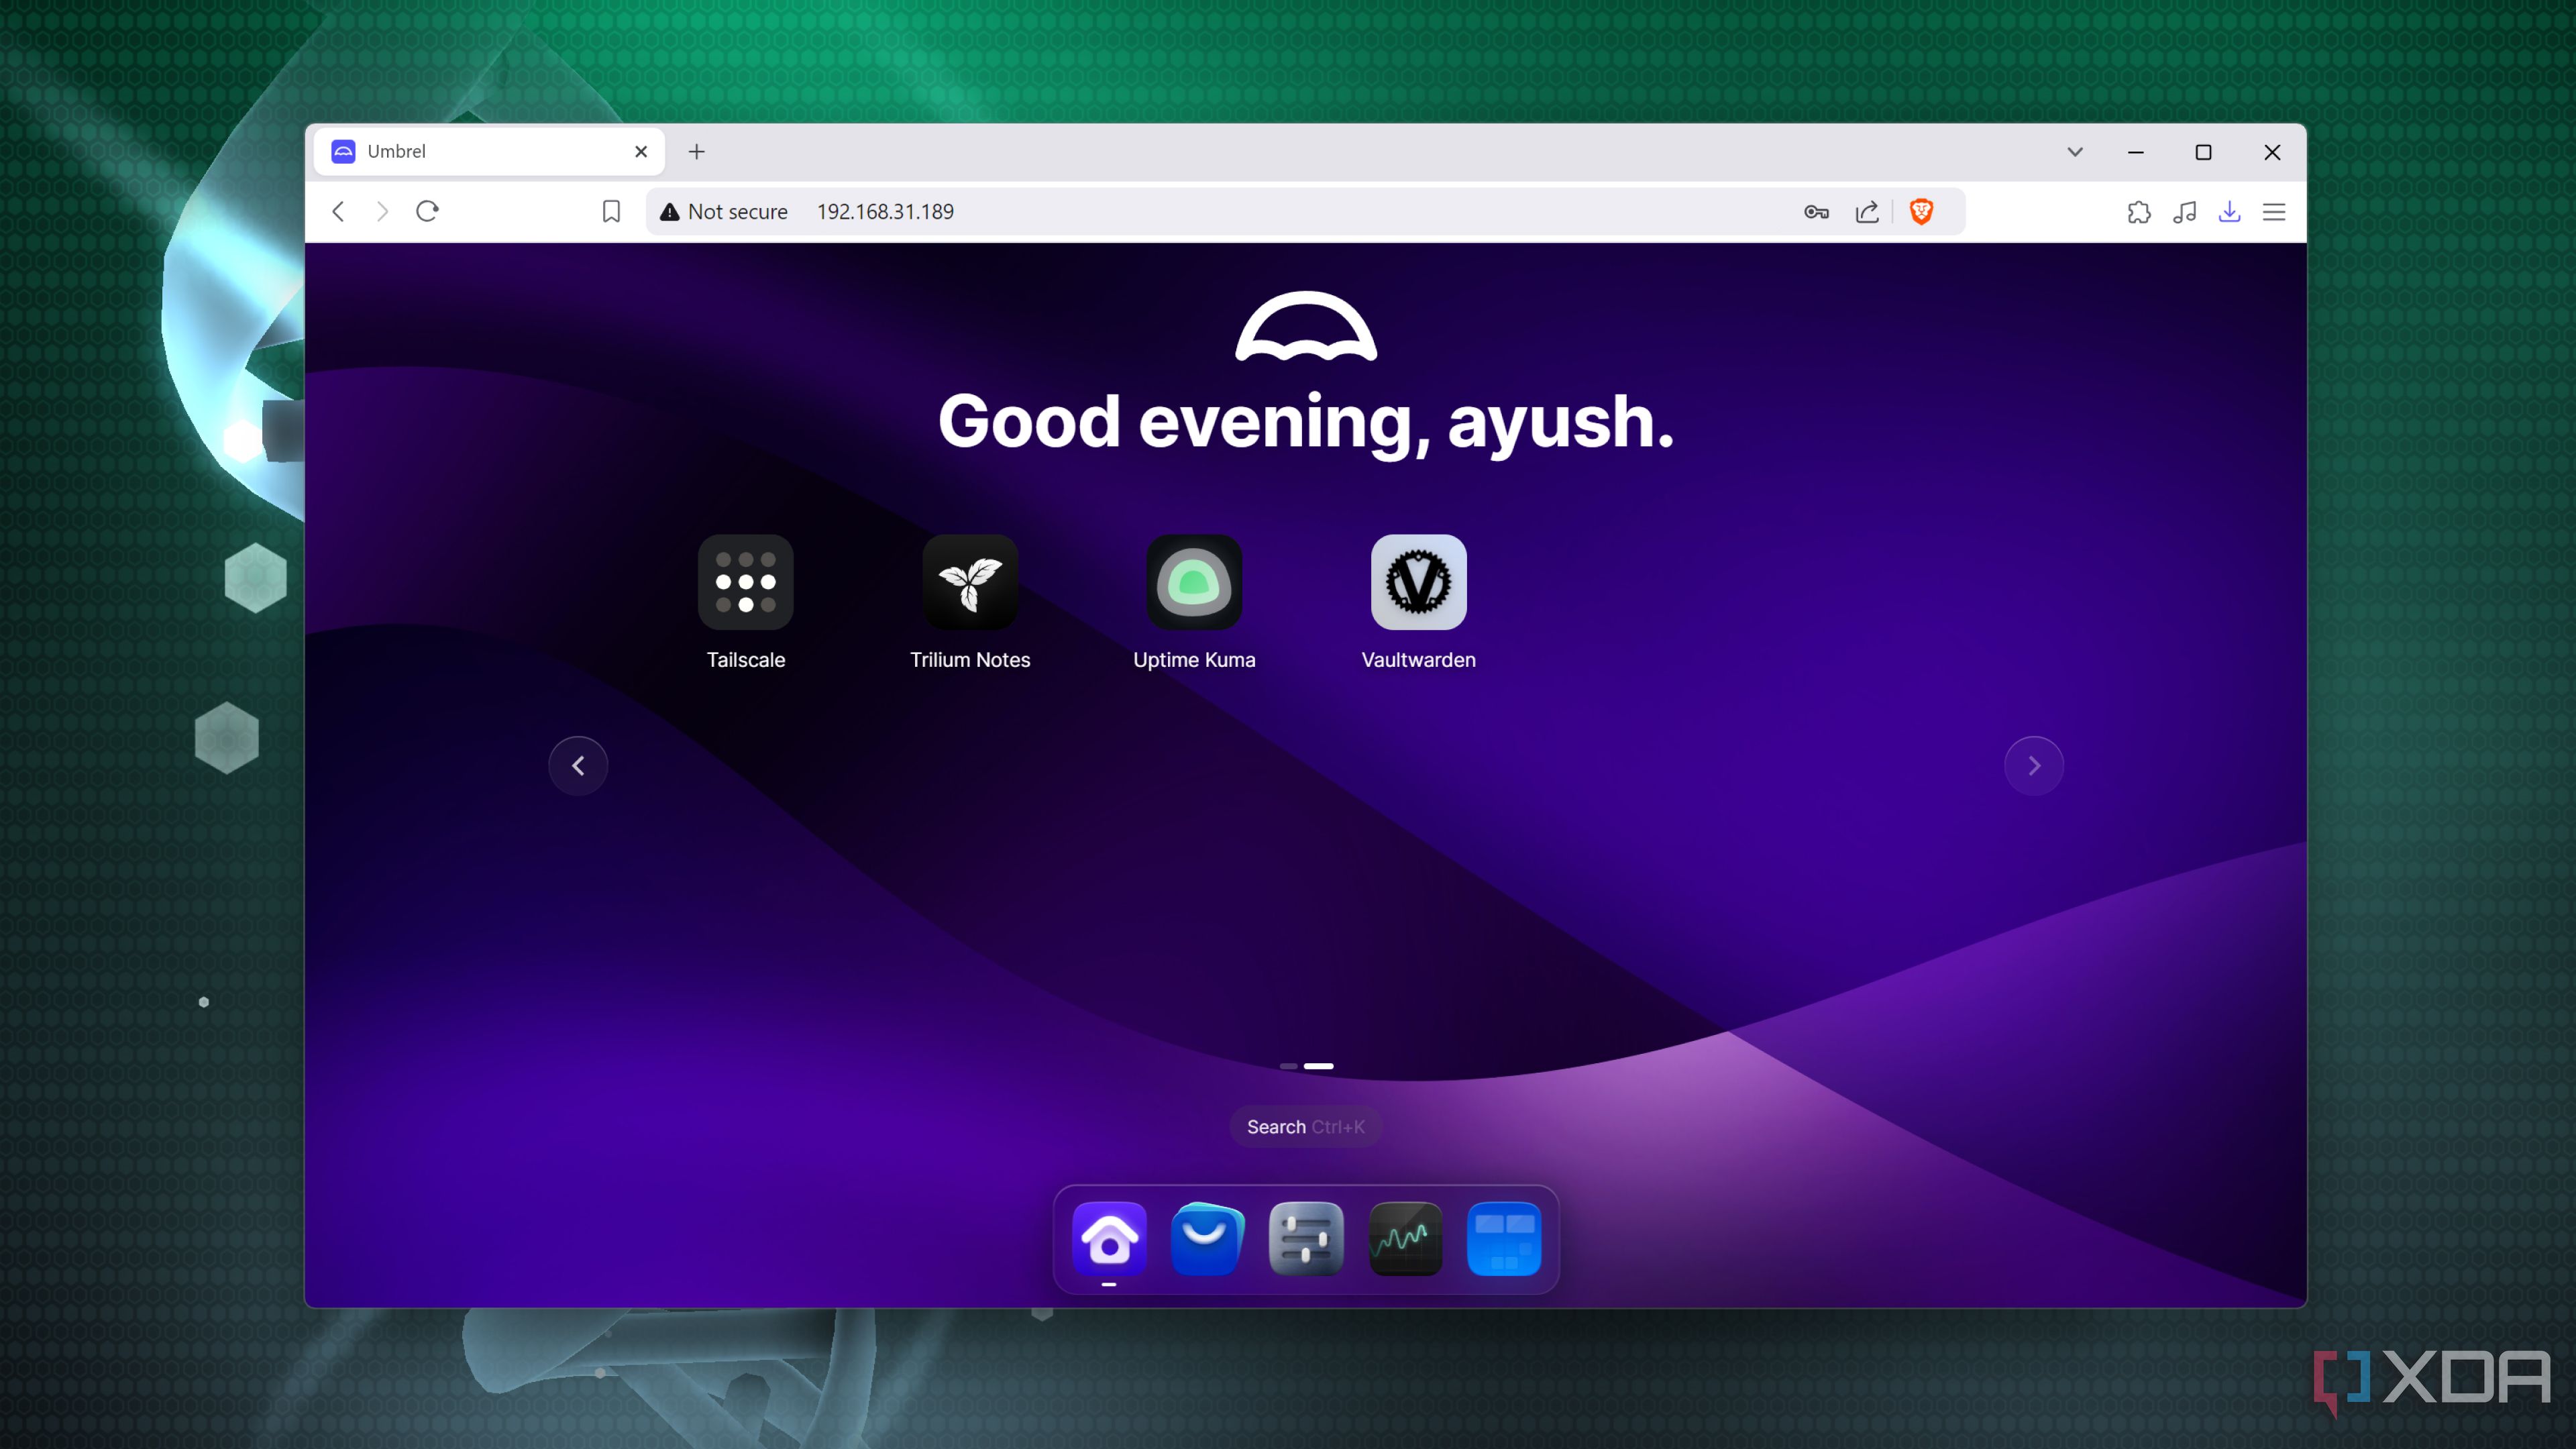Navigate to the next page with right arrow
Screen dimensions: 2576x1449
(x=2034, y=765)
